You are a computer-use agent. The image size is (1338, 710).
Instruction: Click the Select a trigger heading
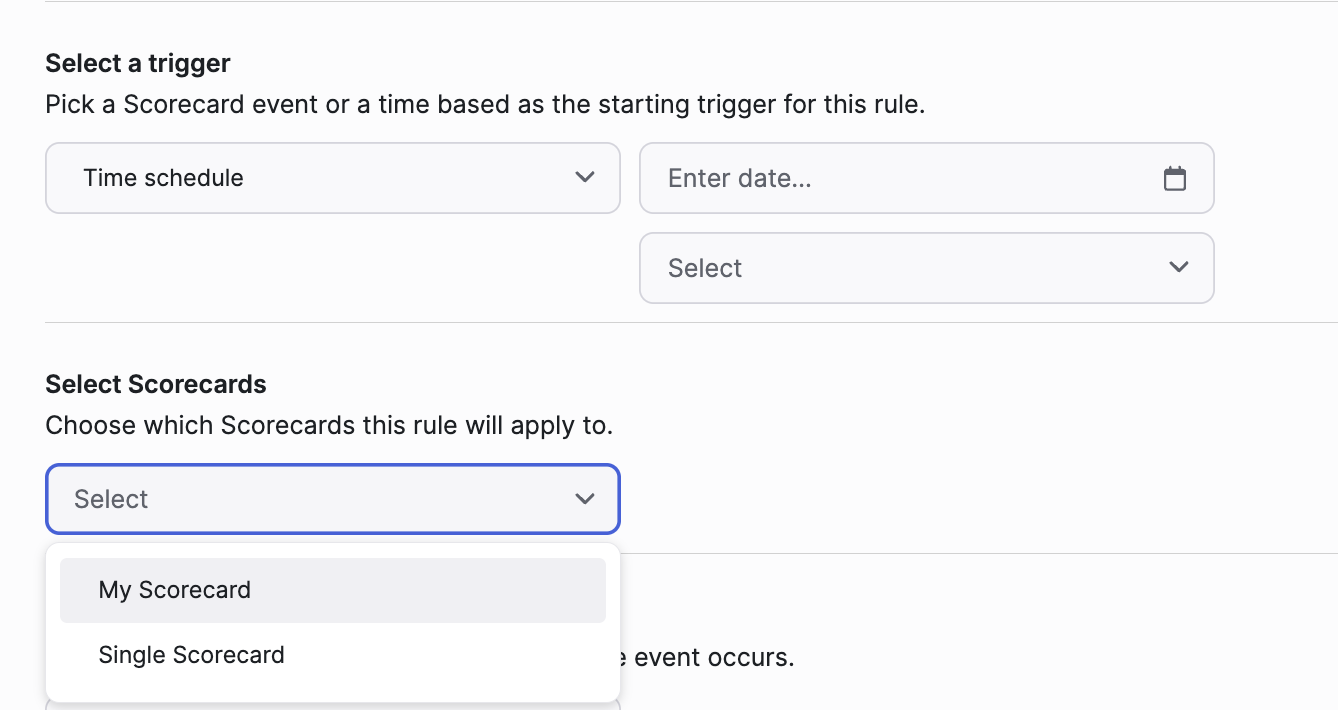tap(137, 63)
